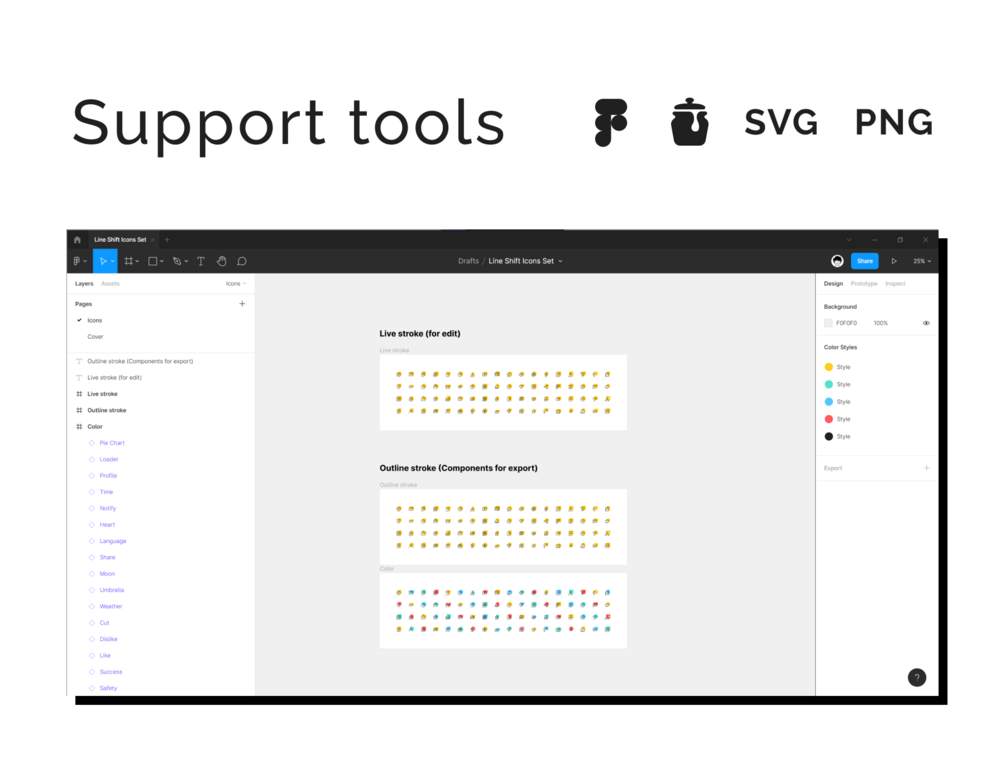Select 'Outline stroke (Components for export)' text layer

[140, 362]
